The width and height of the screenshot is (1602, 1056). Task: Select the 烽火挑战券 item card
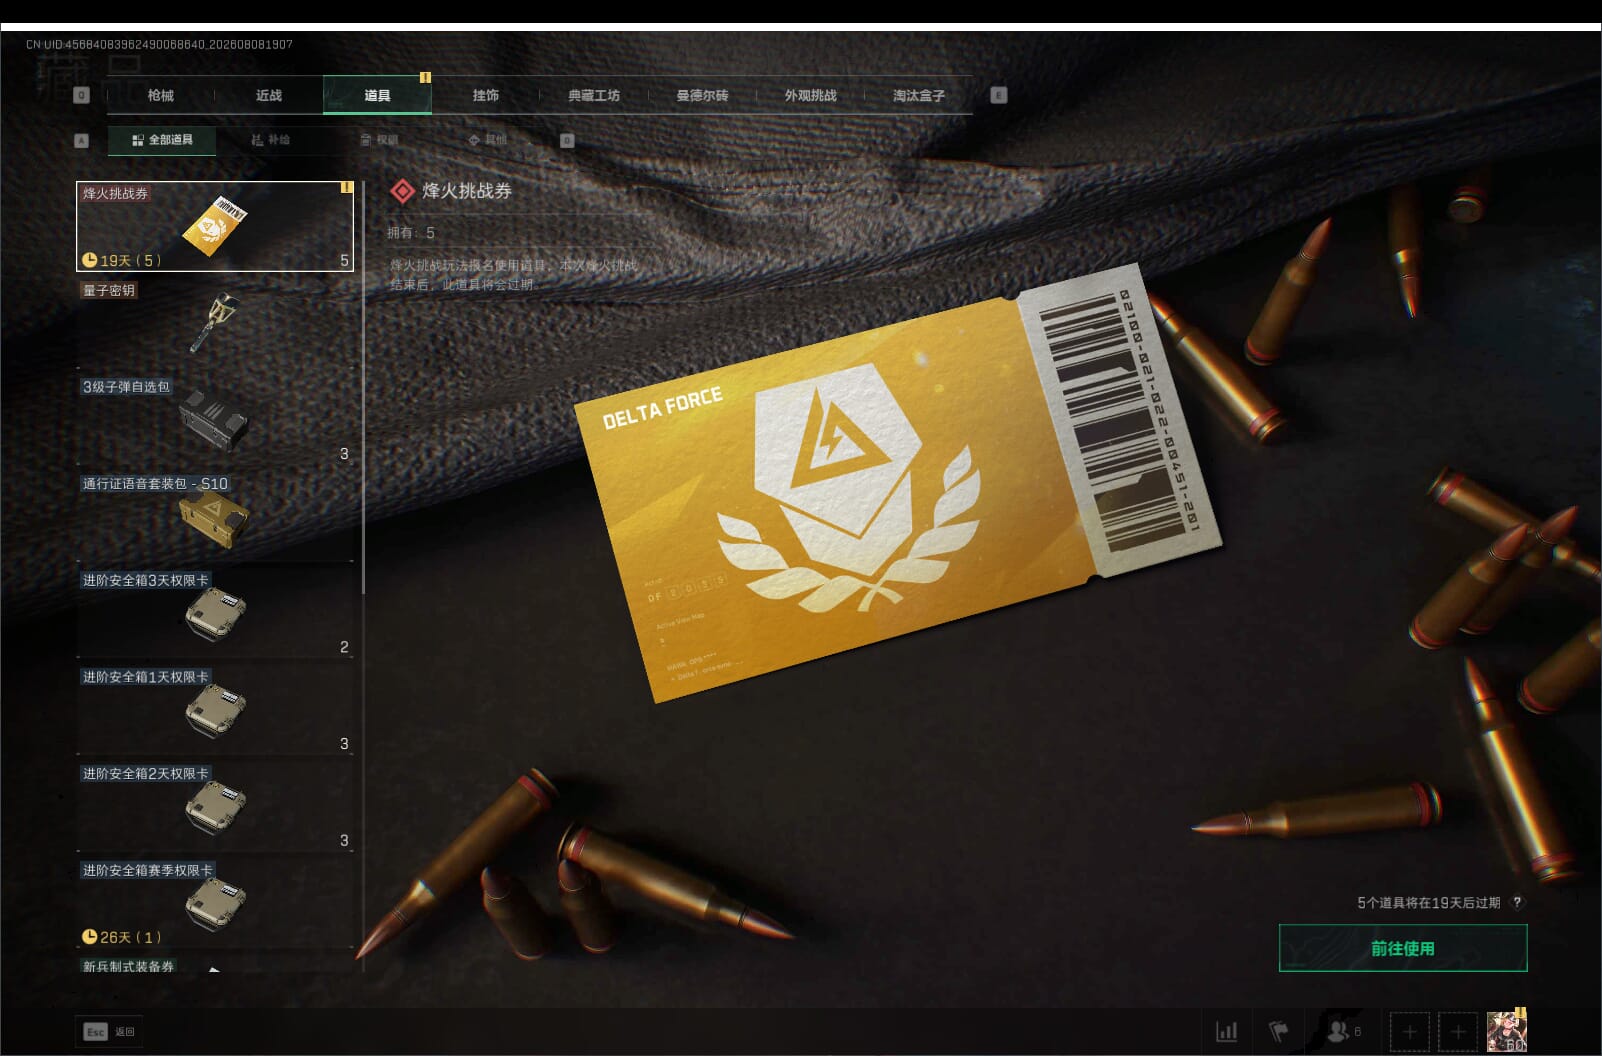[x=215, y=226]
